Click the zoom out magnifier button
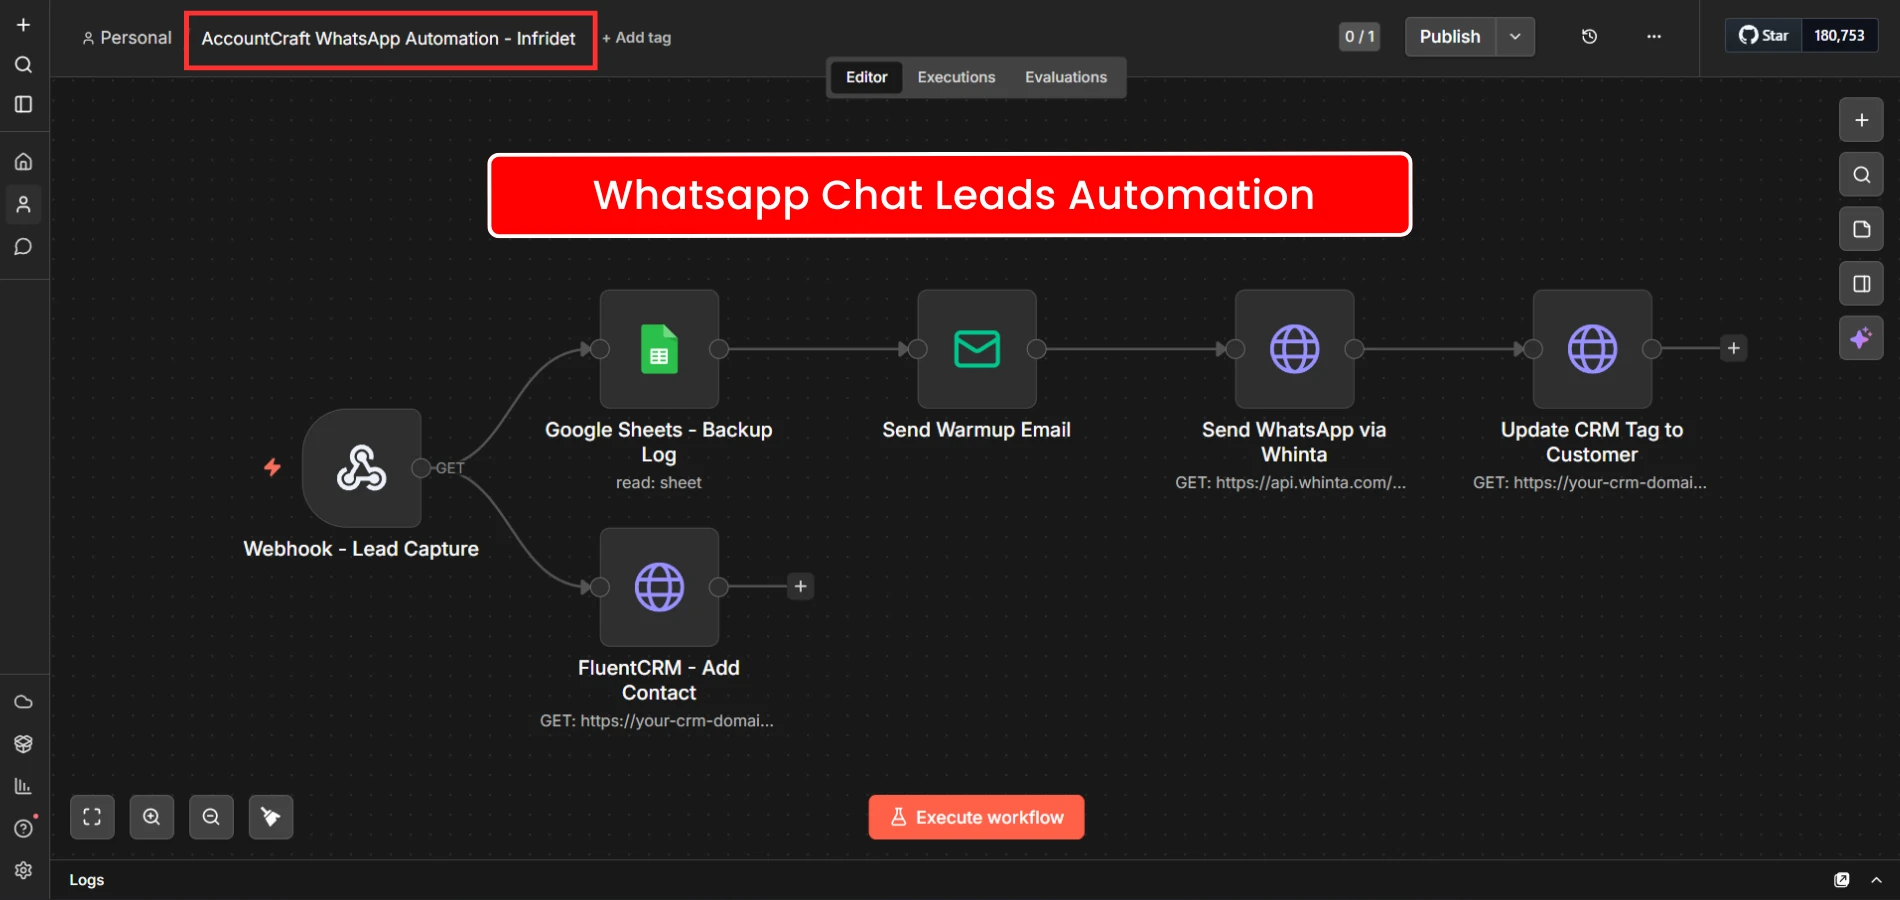Image resolution: width=1900 pixels, height=900 pixels. coord(211,817)
